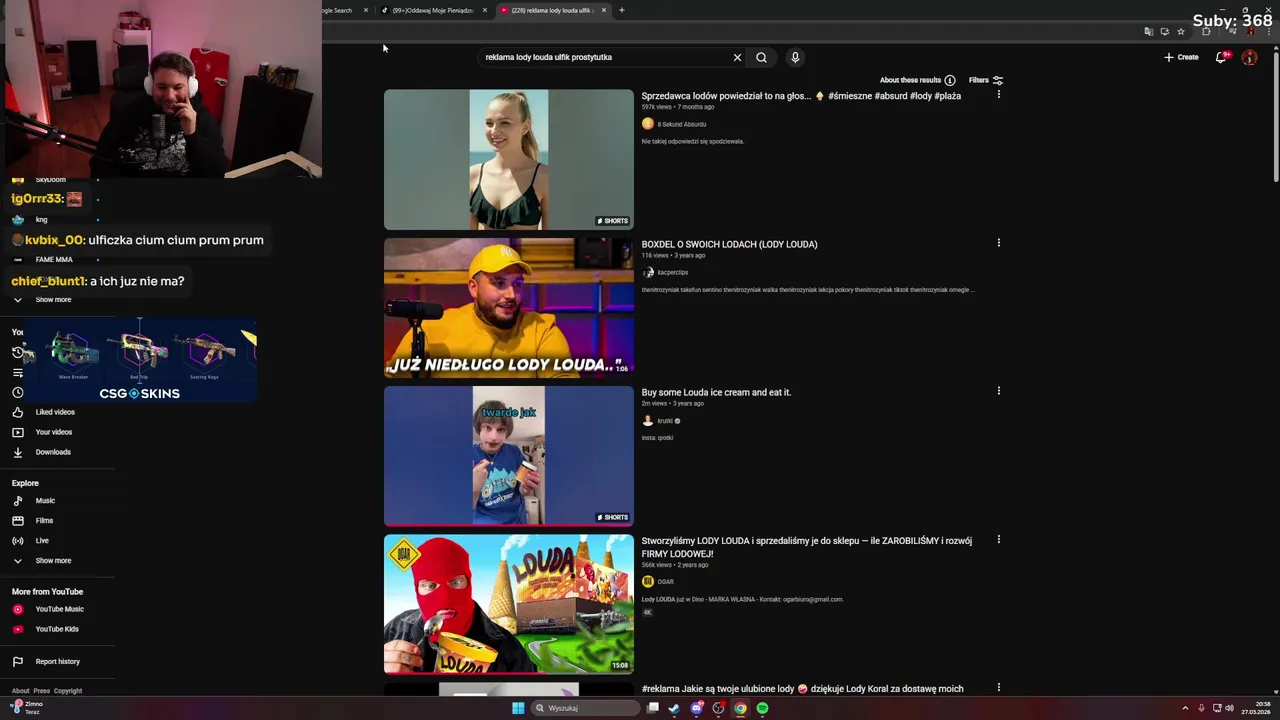Open a new browser tab
Image resolution: width=1280 pixels, height=720 pixels.
point(622,10)
